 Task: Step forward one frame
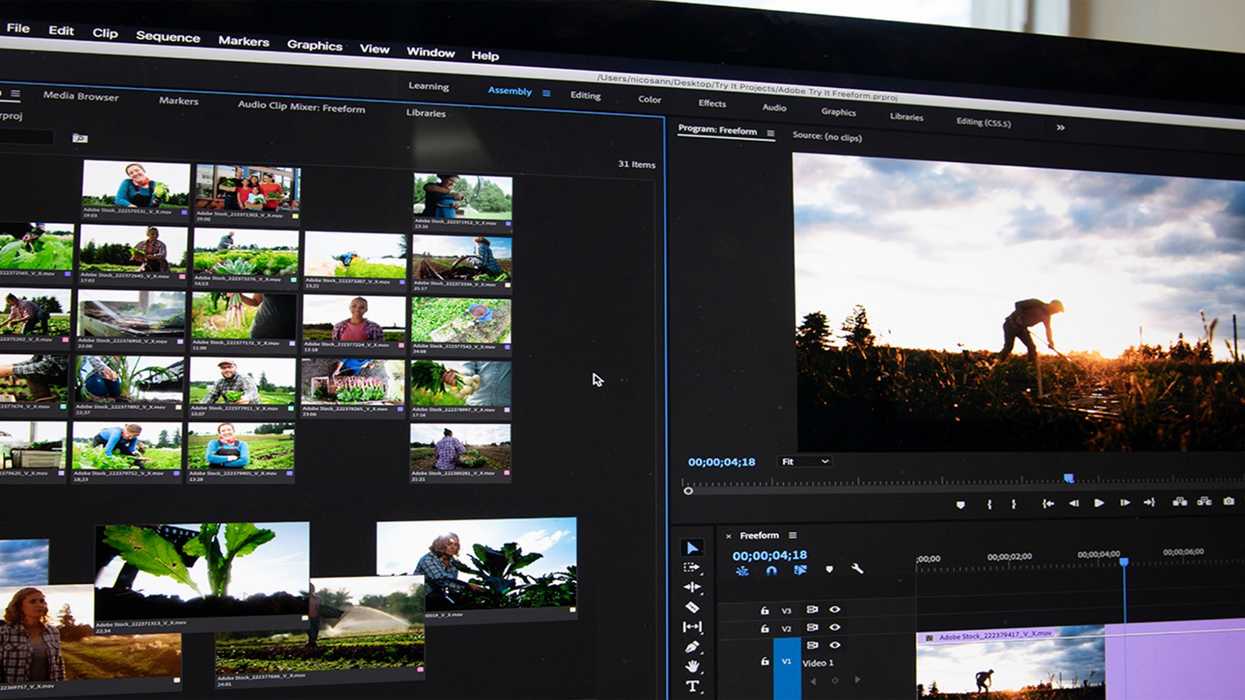click(1124, 503)
